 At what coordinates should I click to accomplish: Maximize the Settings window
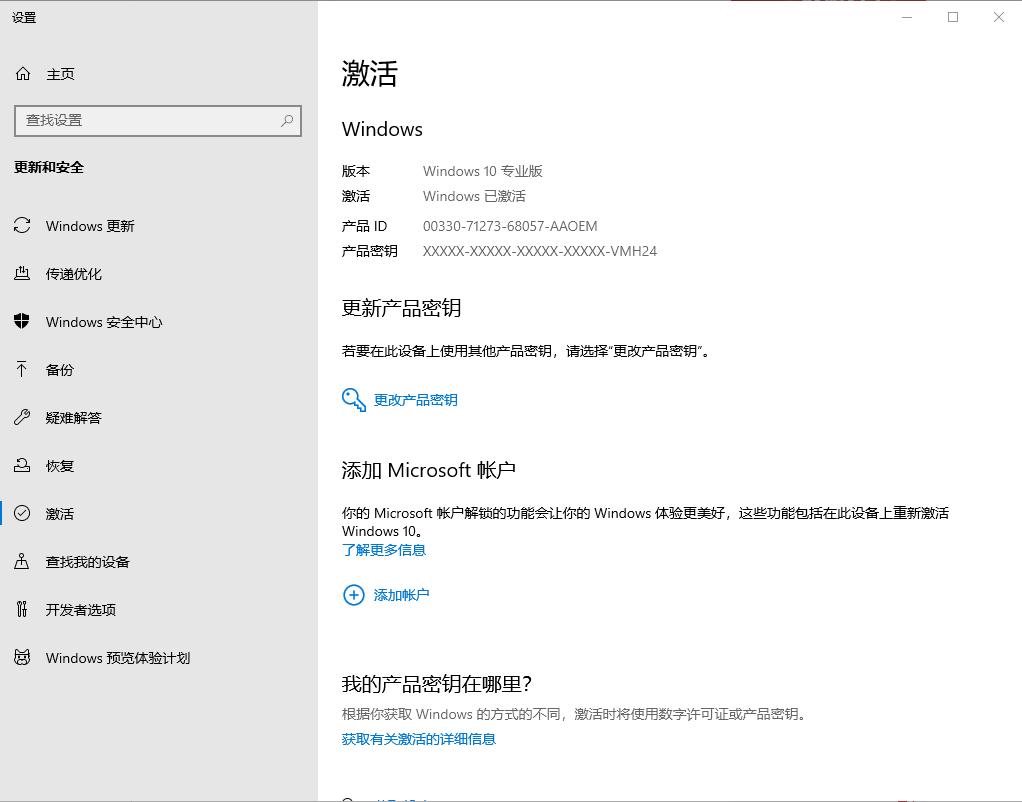click(952, 17)
